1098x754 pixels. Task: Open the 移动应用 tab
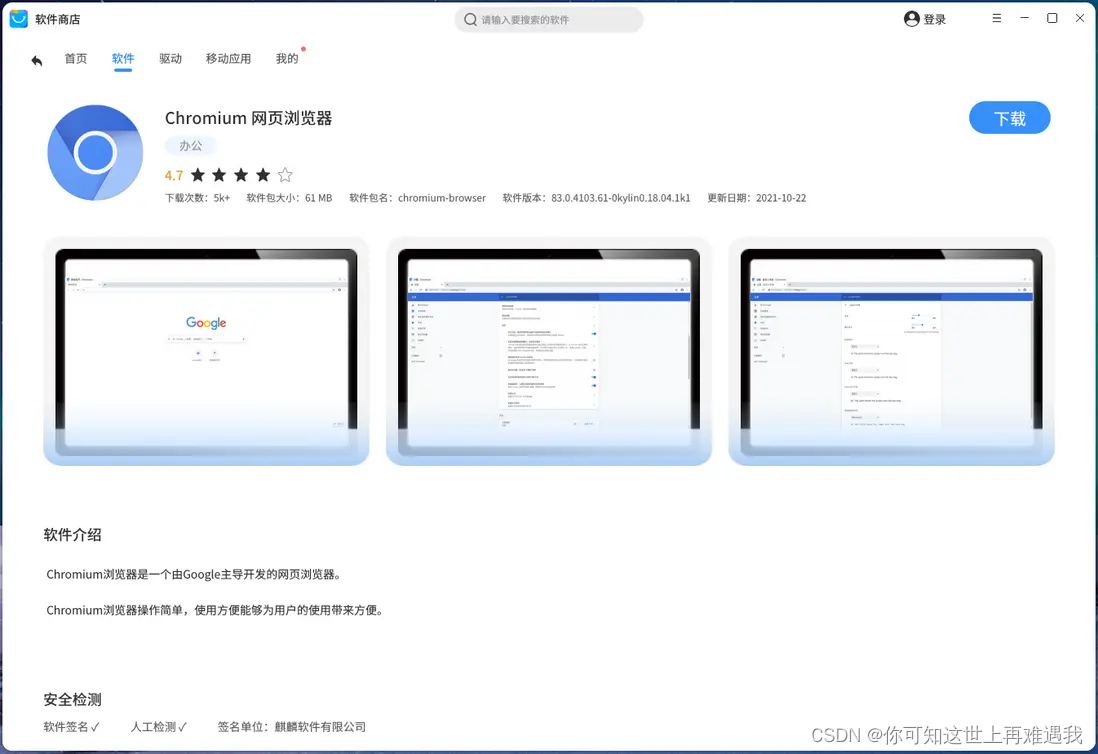coord(228,59)
